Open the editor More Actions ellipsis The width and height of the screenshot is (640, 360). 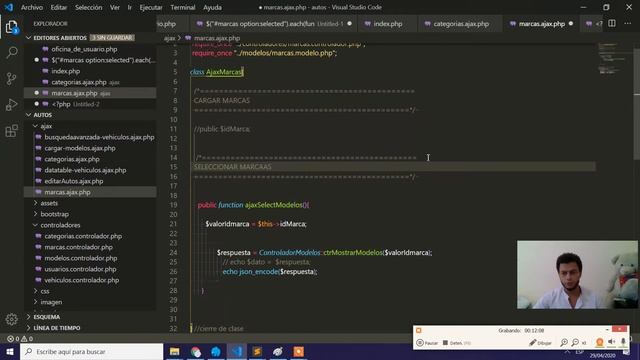[627, 24]
